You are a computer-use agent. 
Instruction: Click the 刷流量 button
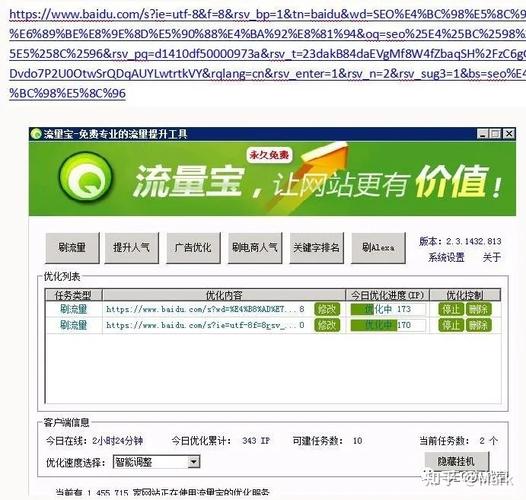point(72,248)
